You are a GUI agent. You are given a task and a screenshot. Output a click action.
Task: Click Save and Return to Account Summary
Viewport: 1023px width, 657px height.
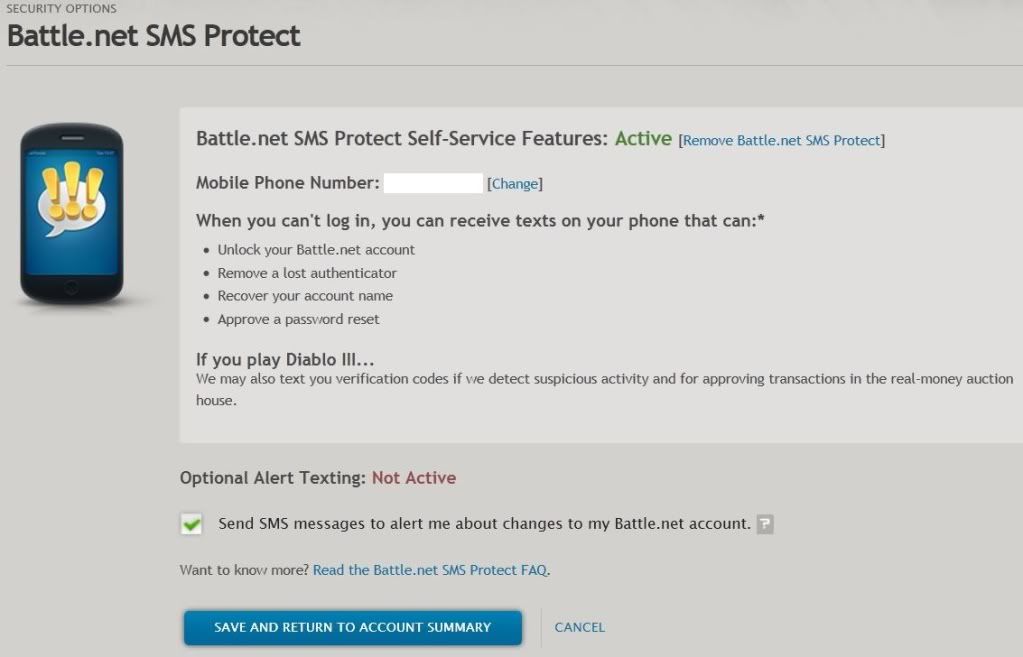(x=352, y=628)
